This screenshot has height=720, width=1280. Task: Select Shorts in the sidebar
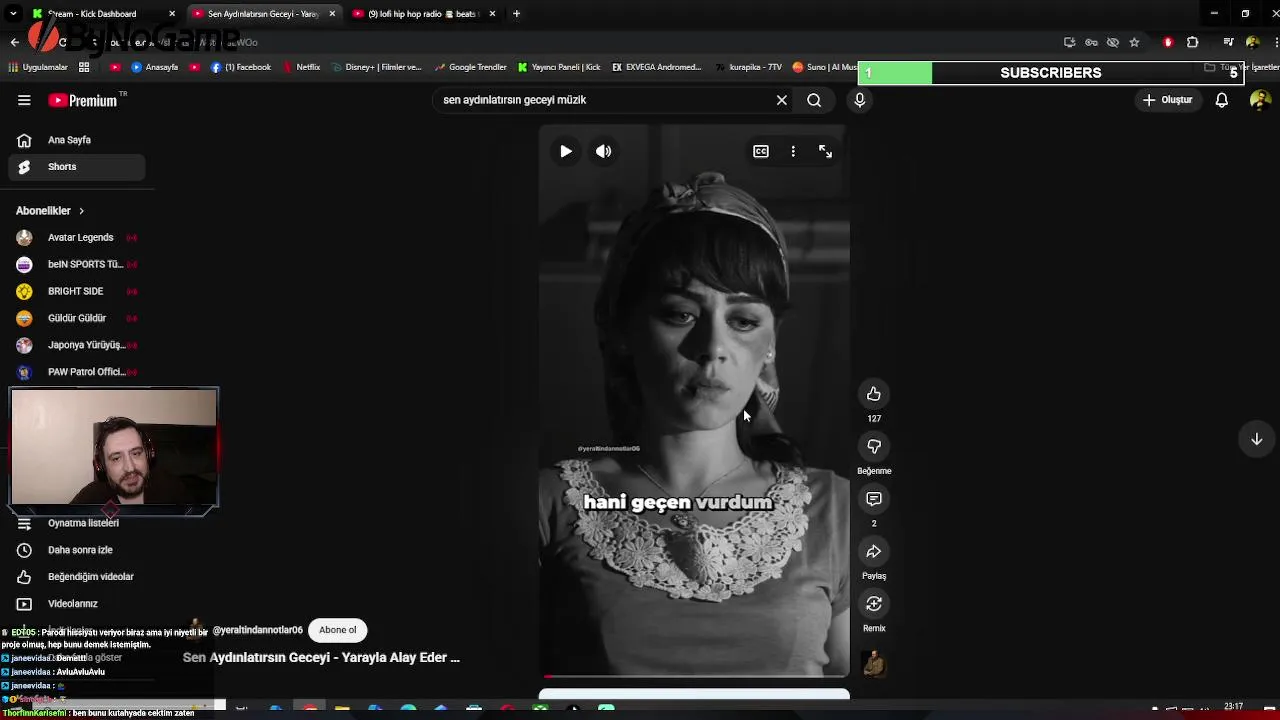[x=77, y=167]
